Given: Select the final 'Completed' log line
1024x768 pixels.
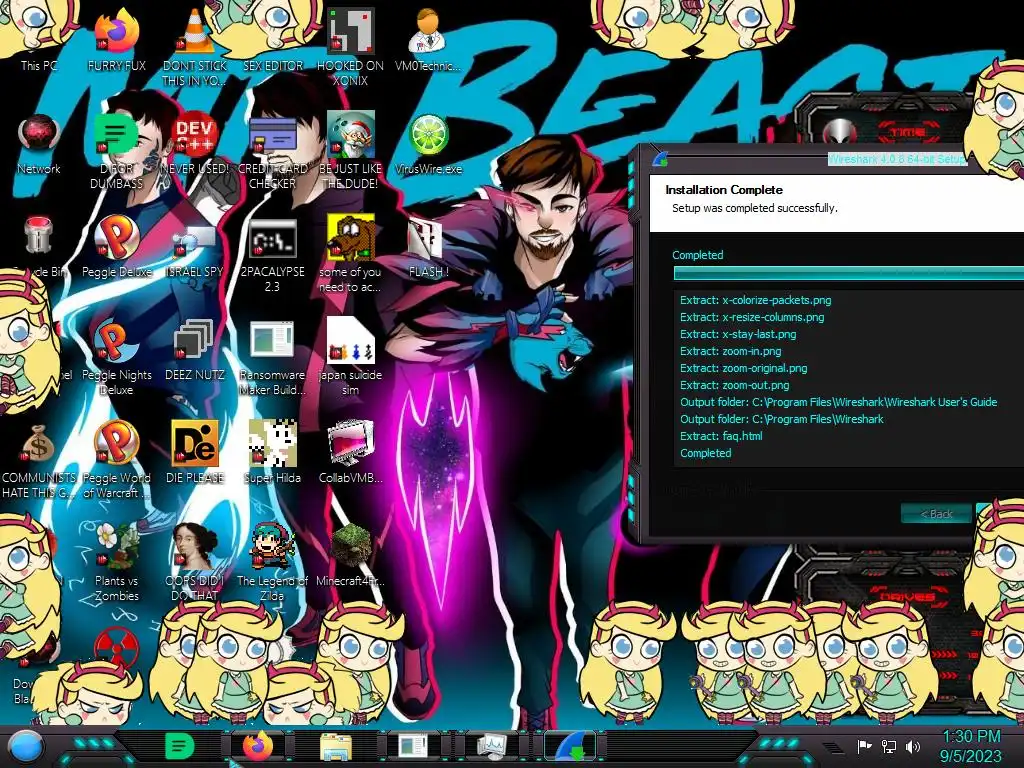Looking at the screenshot, I should [x=705, y=453].
